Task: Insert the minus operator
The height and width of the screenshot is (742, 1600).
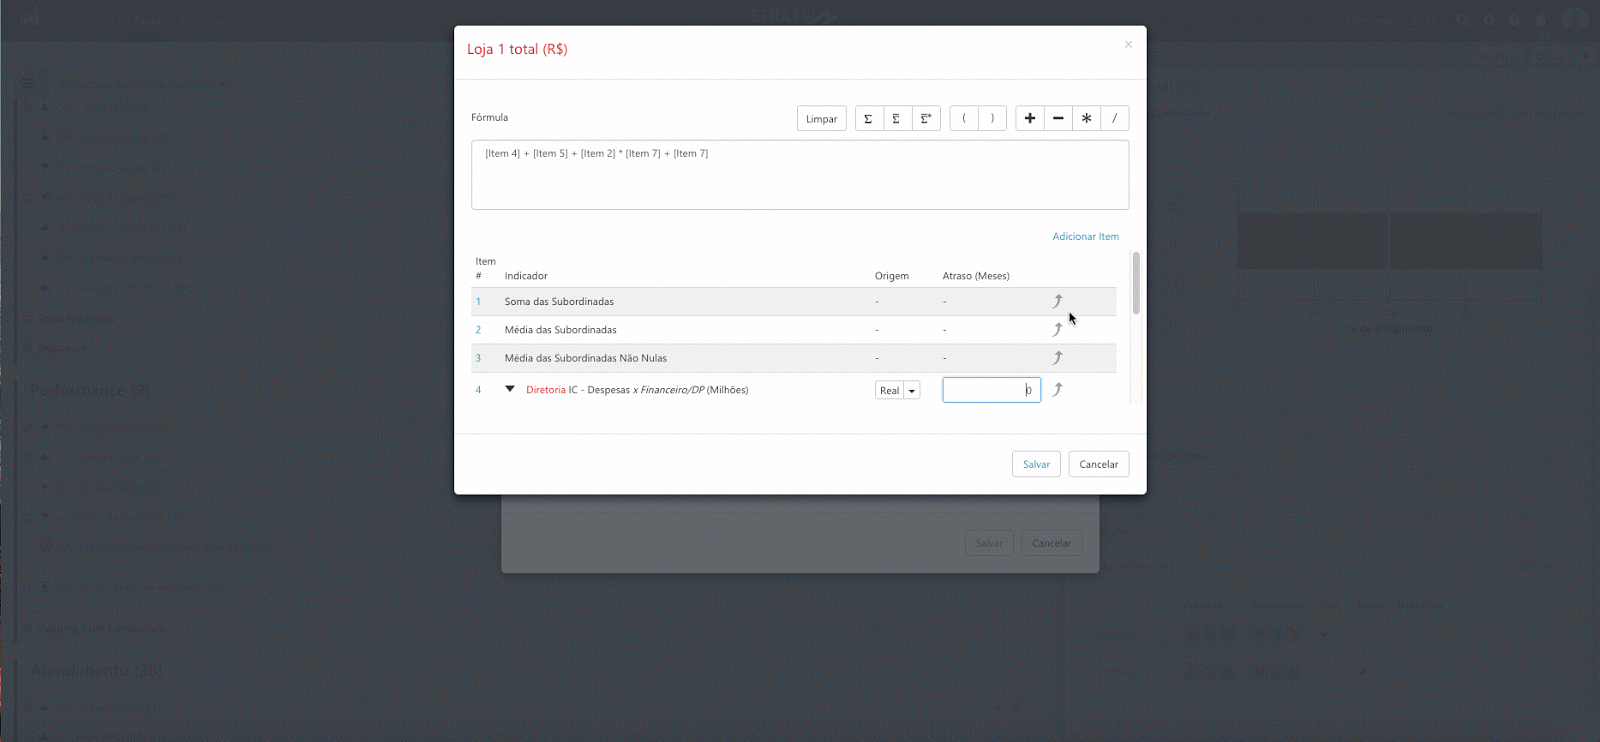Action: click(1058, 119)
